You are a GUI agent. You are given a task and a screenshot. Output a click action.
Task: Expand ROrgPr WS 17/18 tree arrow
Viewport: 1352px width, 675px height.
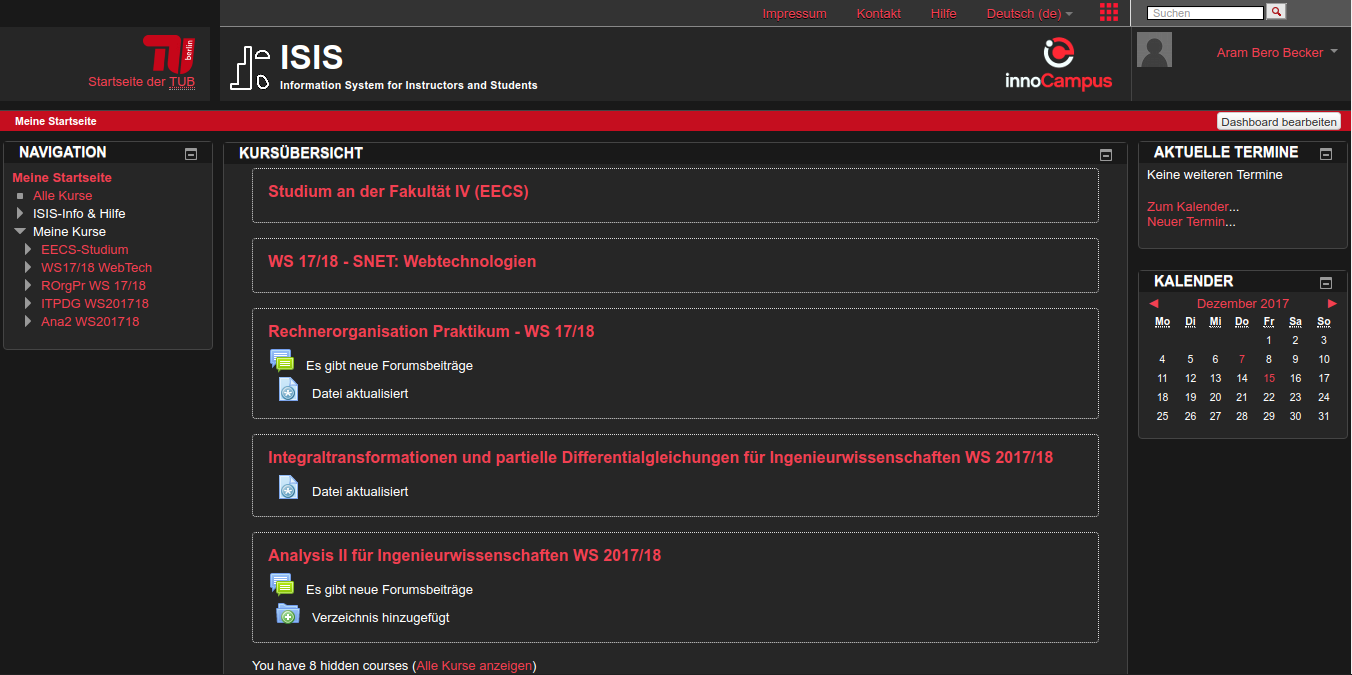point(28,285)
